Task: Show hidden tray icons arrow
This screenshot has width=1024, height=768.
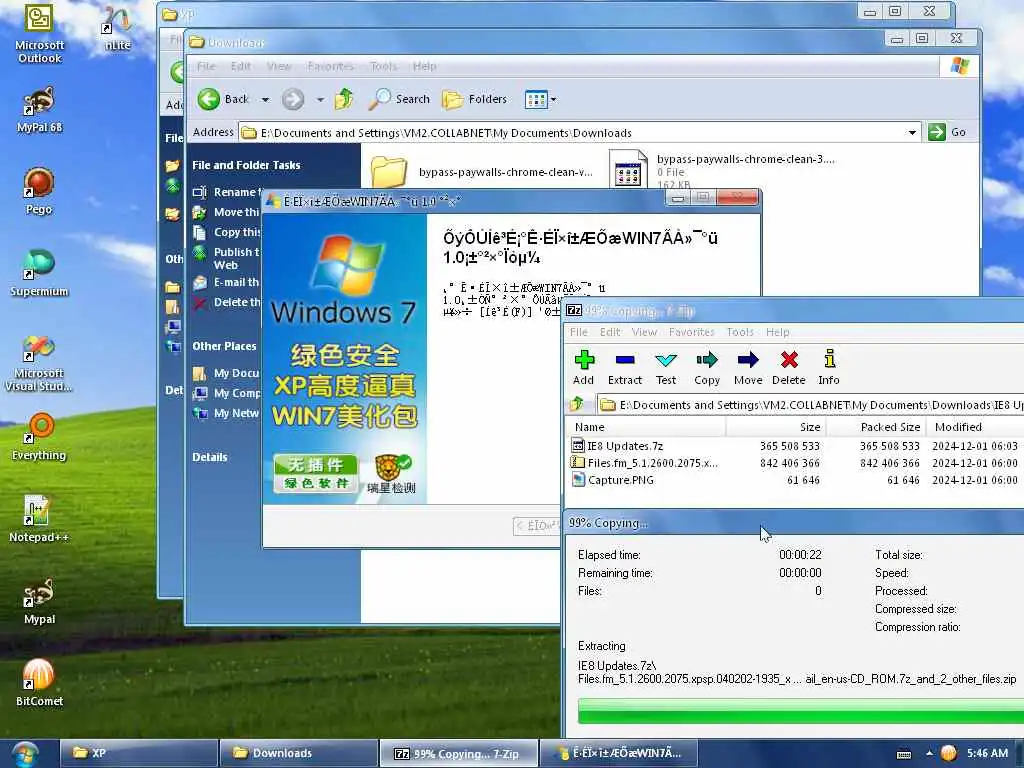Action: pyautogui.click(x=929, y=754)
